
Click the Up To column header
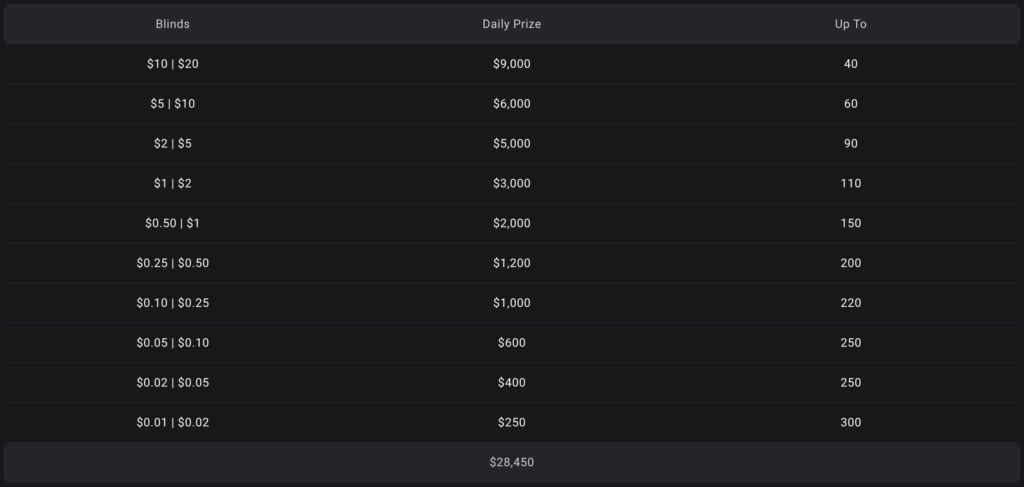pyautogui.click(x=851, y=24)
